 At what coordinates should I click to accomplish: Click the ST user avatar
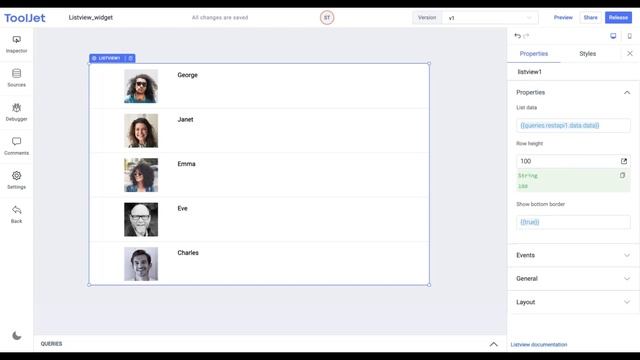pyautogui.click(x=327, y=18)
